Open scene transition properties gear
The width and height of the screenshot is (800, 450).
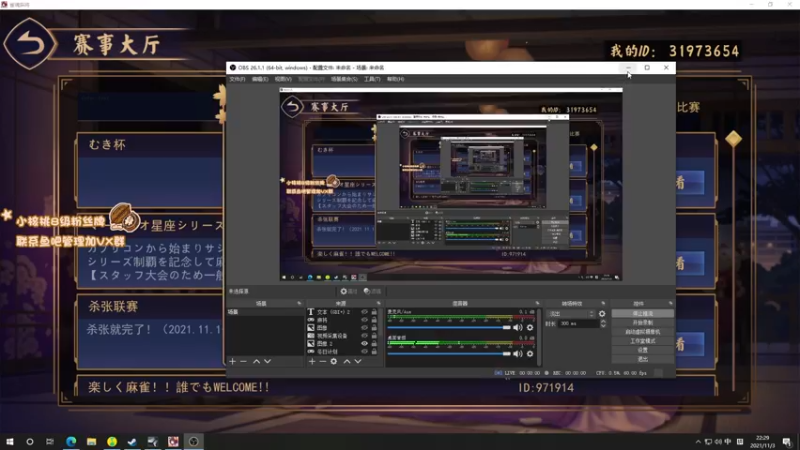coord(602,314)
